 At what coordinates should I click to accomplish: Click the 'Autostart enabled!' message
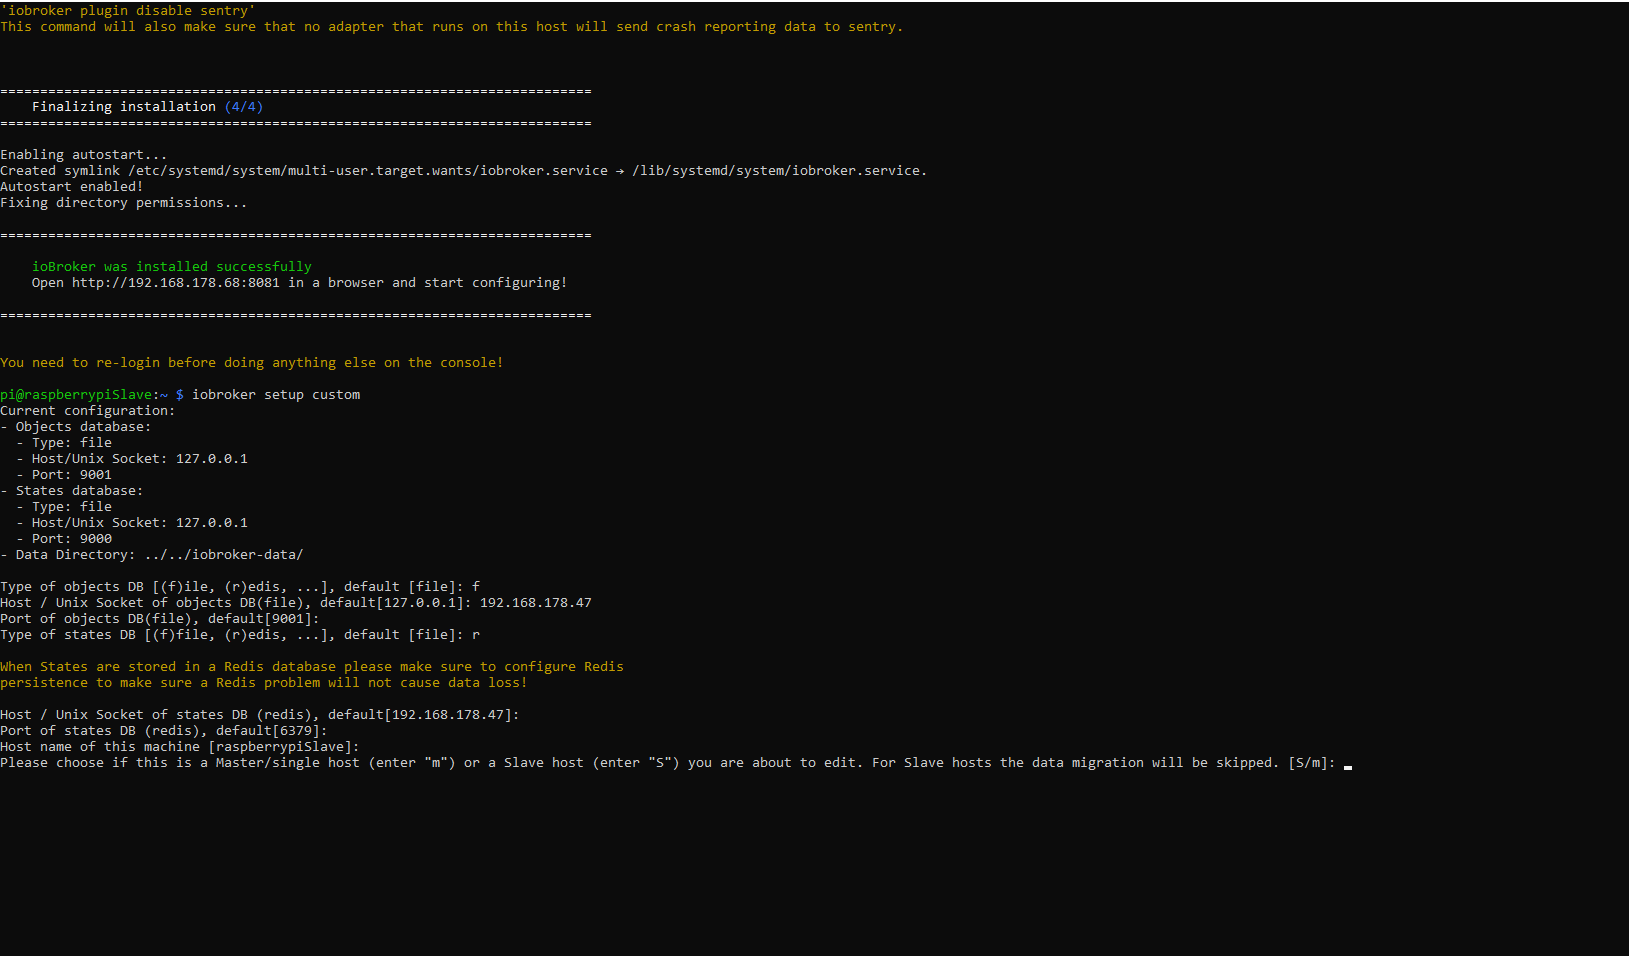click(x=72, y=187)
